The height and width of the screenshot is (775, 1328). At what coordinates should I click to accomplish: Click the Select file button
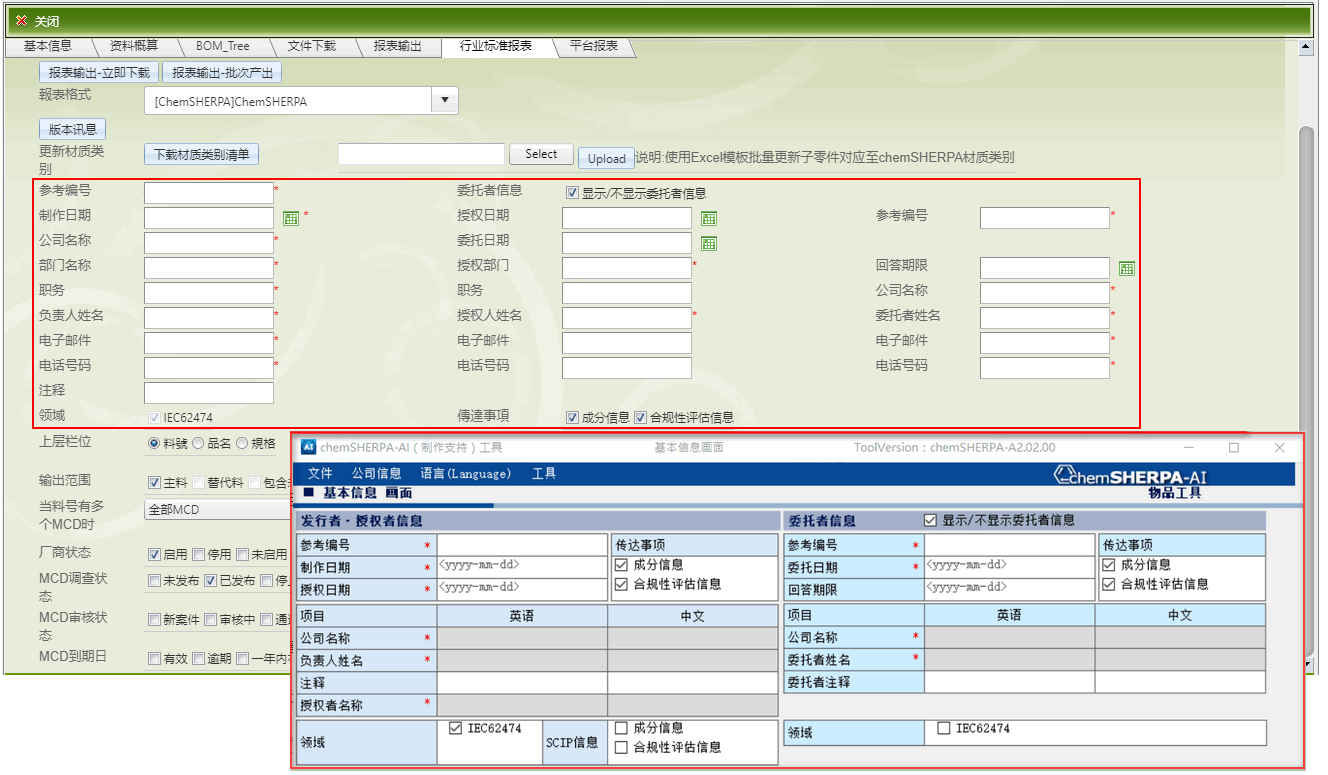[x=541, y=155]
